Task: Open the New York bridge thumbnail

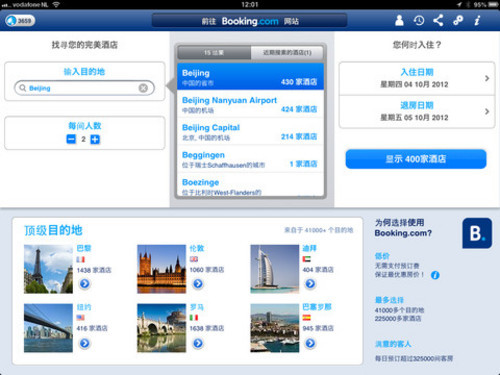Action: [48, 328]
